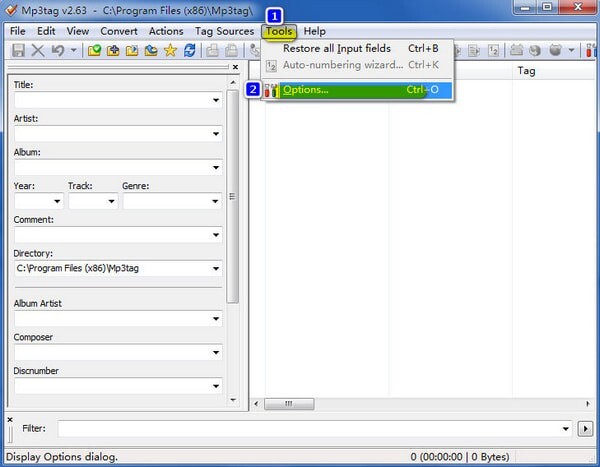
Task: Expand the Title field dropdown
Action: tap(216, 100)
